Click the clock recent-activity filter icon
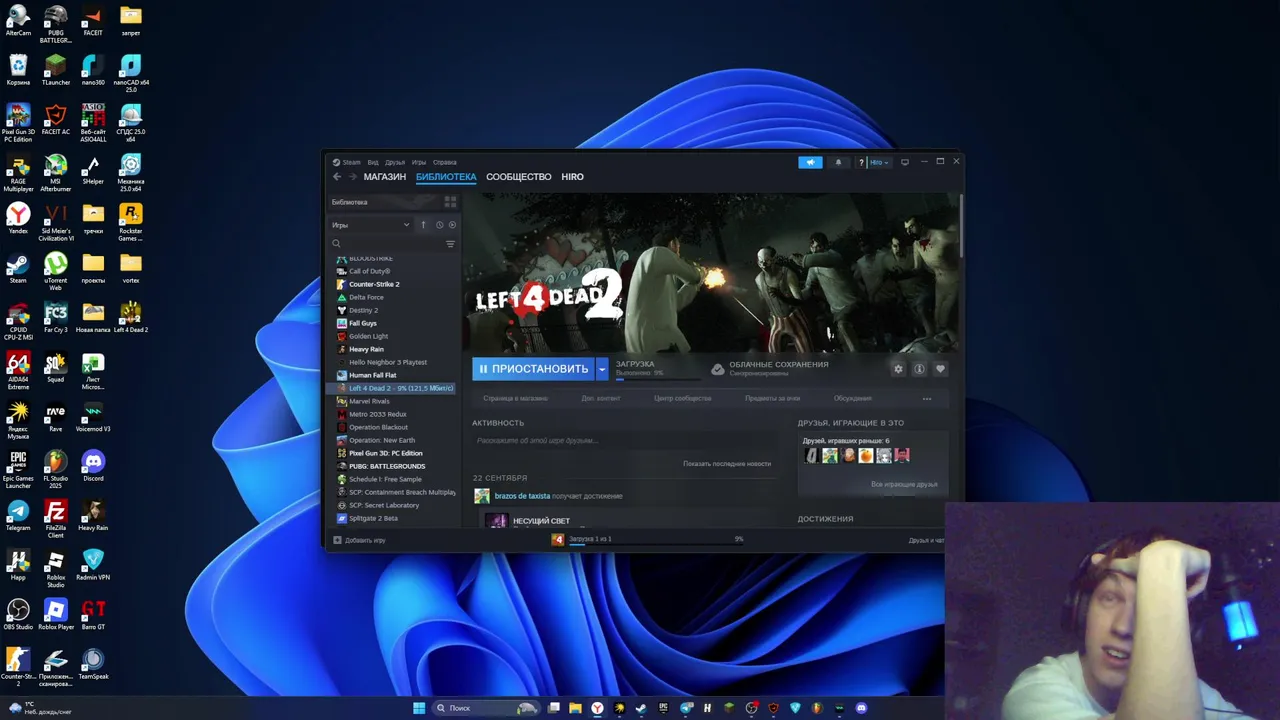The height and width of the screenshot is (720, 1280). (x=439, y=225)
